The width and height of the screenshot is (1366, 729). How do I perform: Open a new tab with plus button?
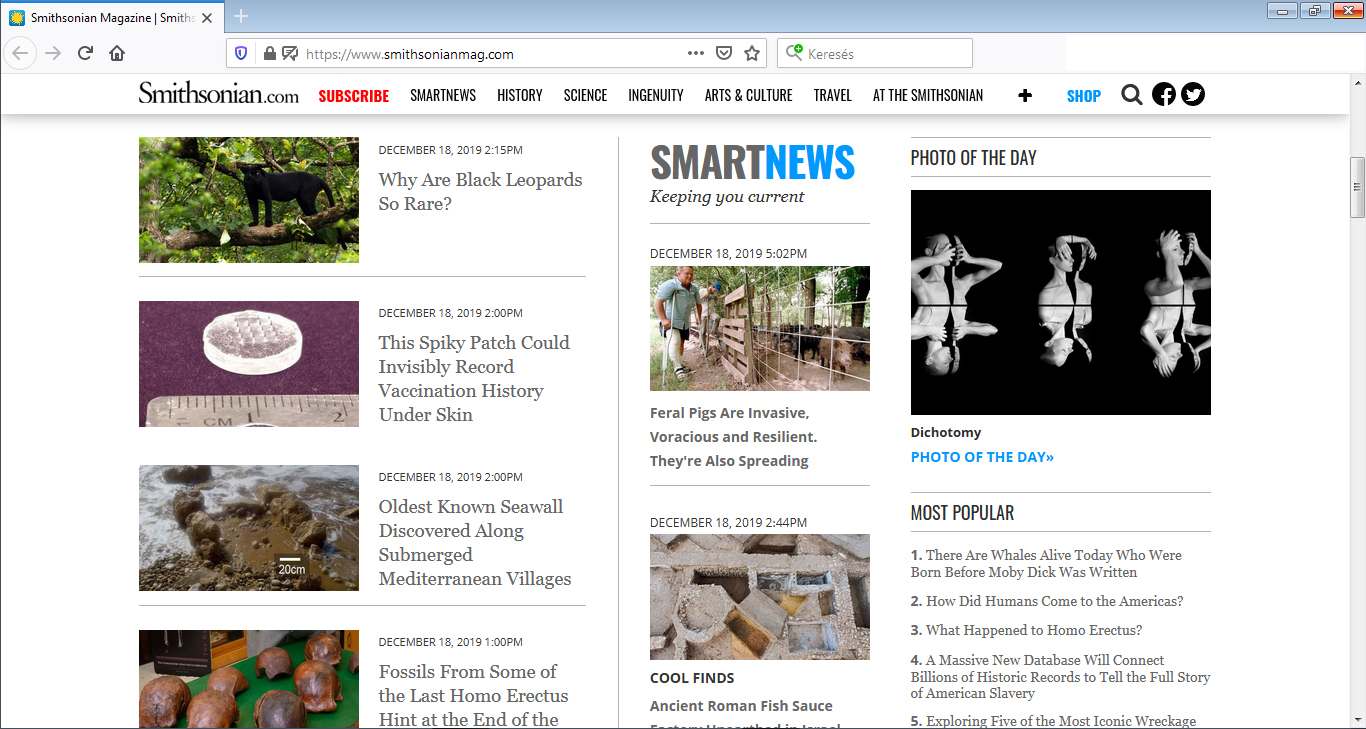pyautogui.click(x=241, y=16)
